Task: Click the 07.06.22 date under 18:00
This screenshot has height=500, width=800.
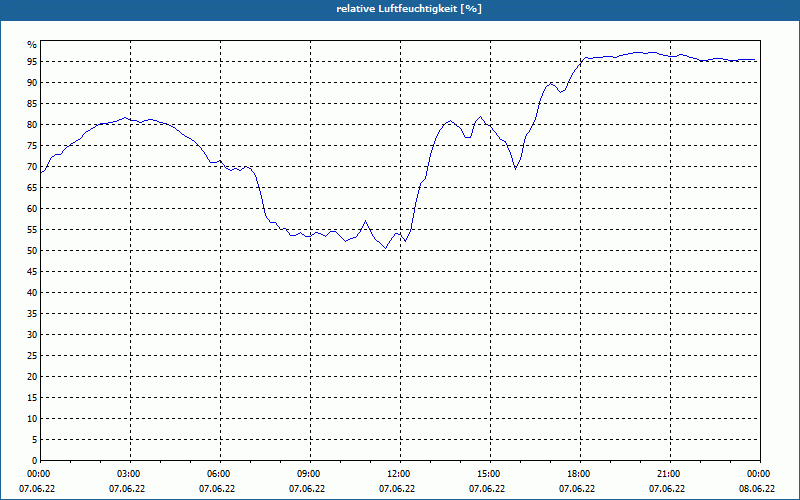Action: pyautogui.click(x=577, y=489)
